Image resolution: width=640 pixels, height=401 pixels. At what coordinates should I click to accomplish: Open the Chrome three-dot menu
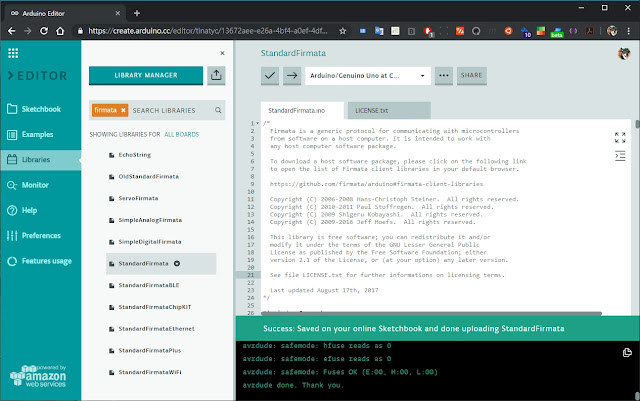coord(629,31)
